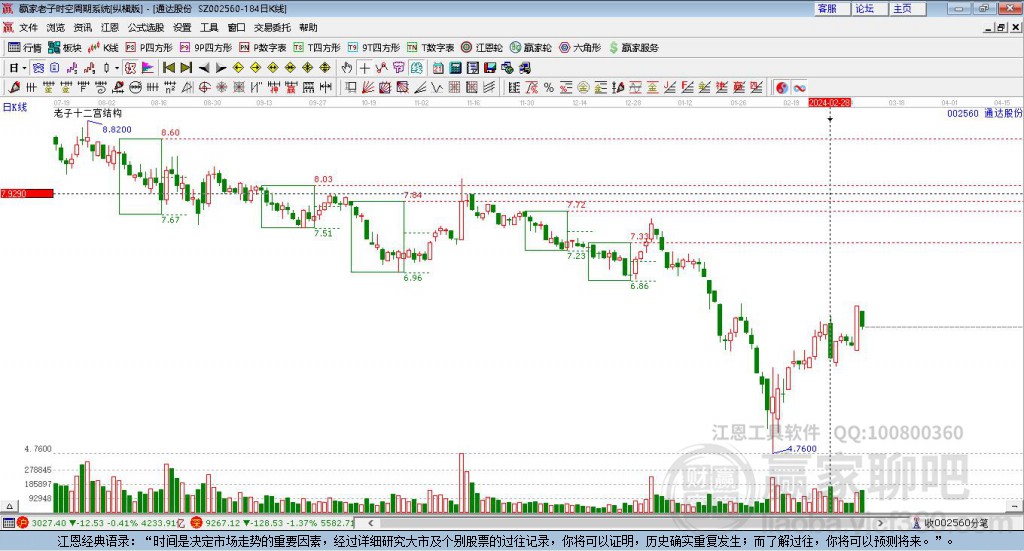Image resolution: width=1024 pixels, height=551 pixels.
Task: Toggle the crosshair cursor tool
Action: pos(364,68)
